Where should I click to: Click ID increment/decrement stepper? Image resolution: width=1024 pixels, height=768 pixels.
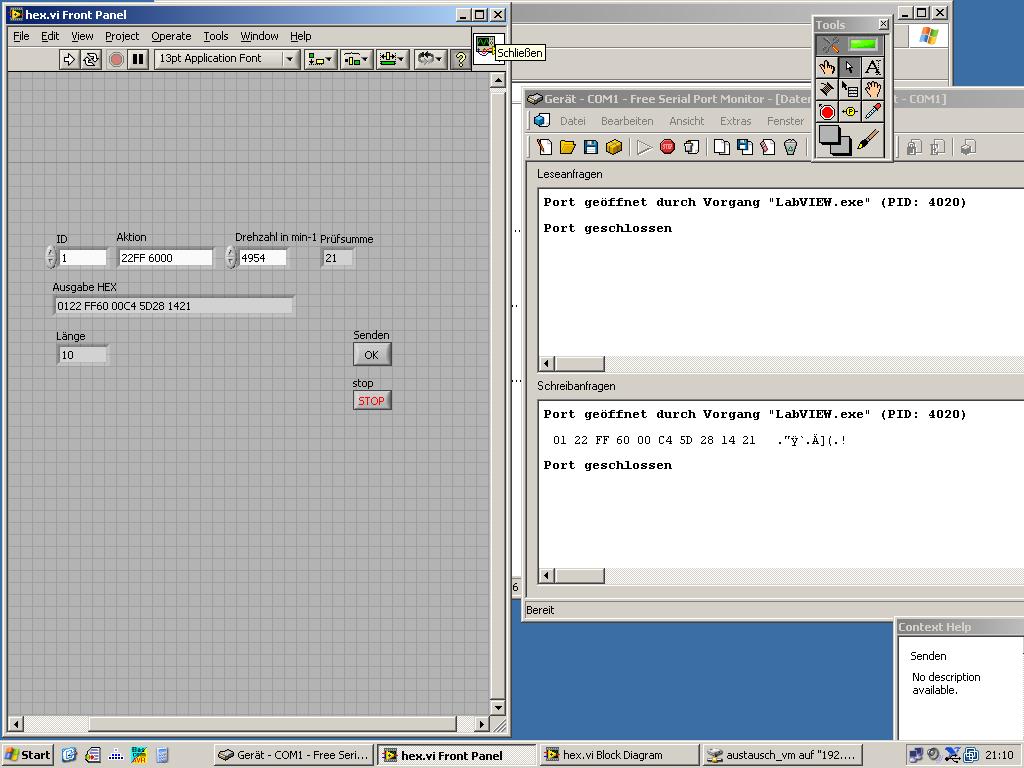51,257
